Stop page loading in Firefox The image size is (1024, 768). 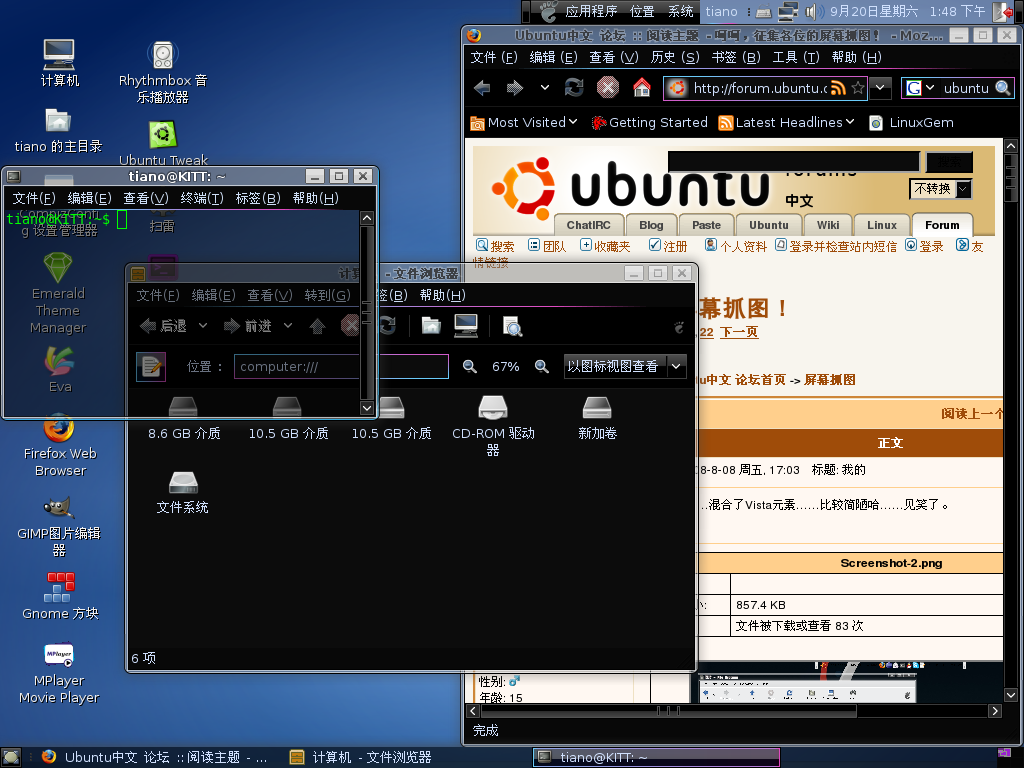pos(608,88)
